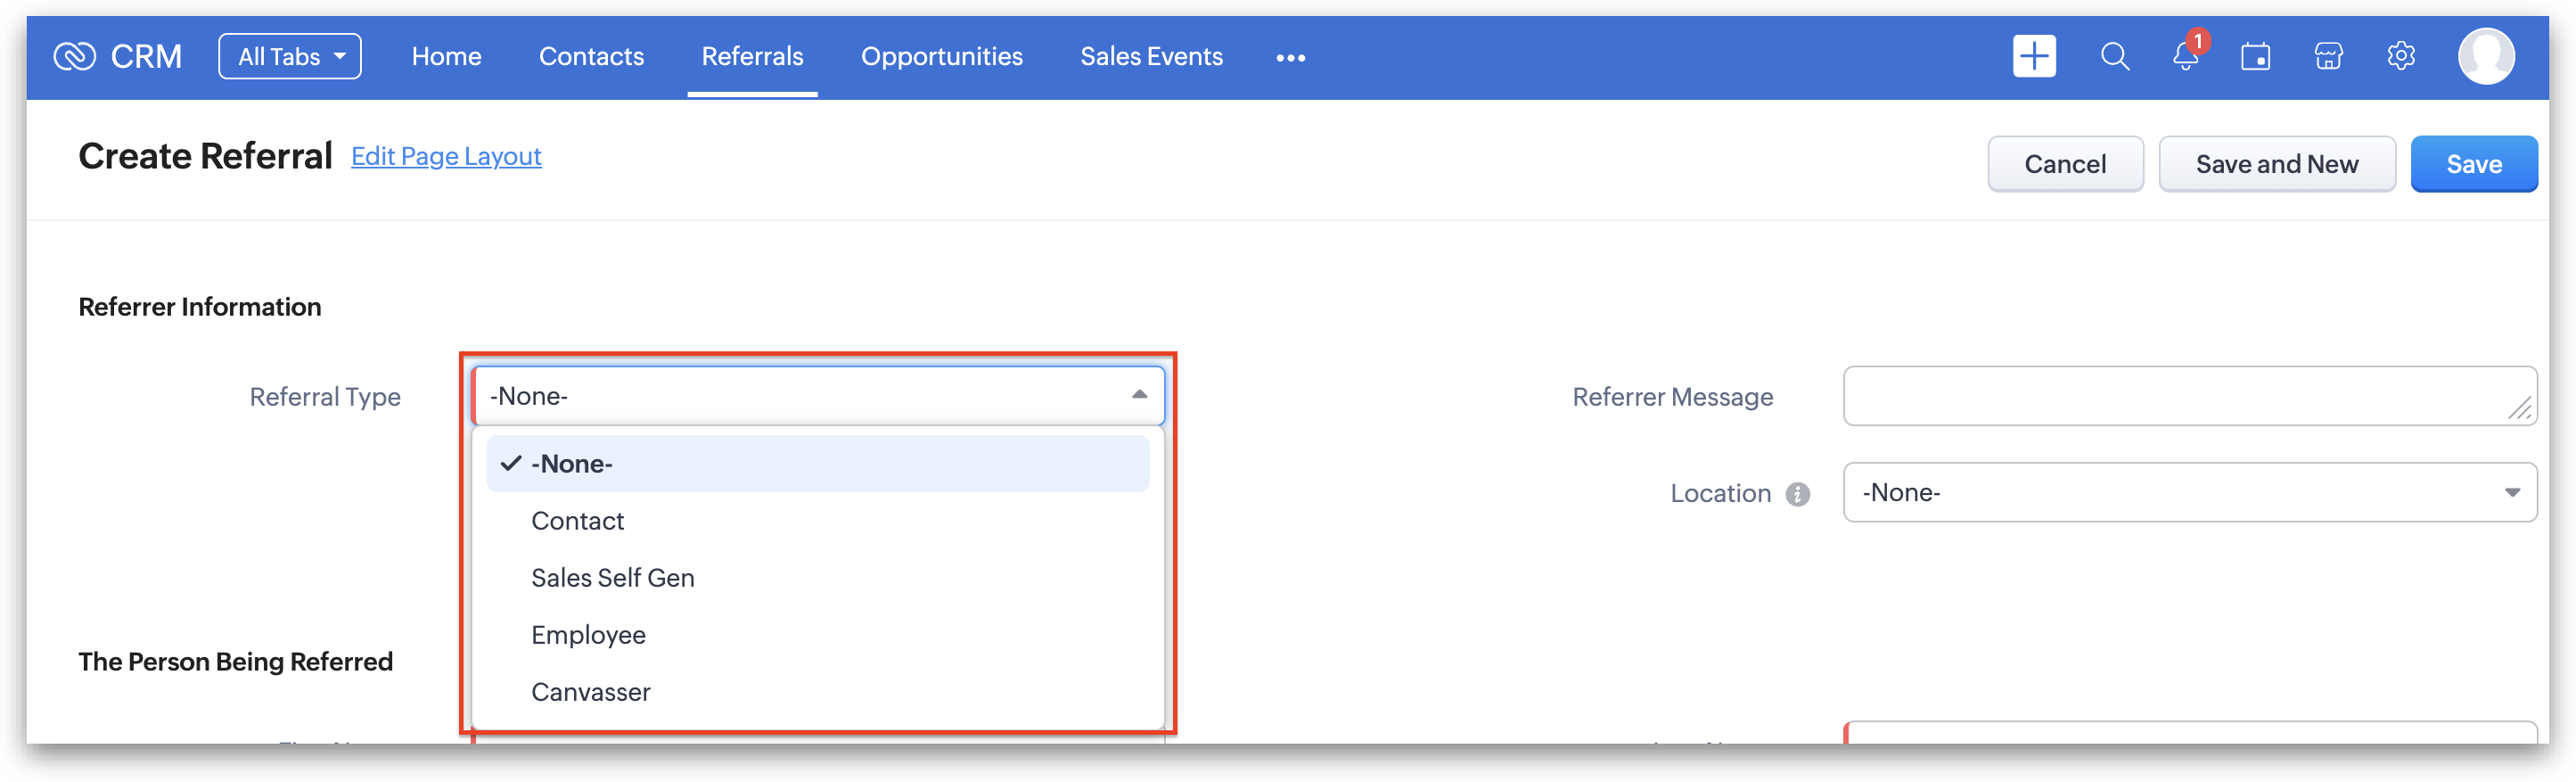Open the search magnifier icon
2576x782 pixels.
[2114, 57]
